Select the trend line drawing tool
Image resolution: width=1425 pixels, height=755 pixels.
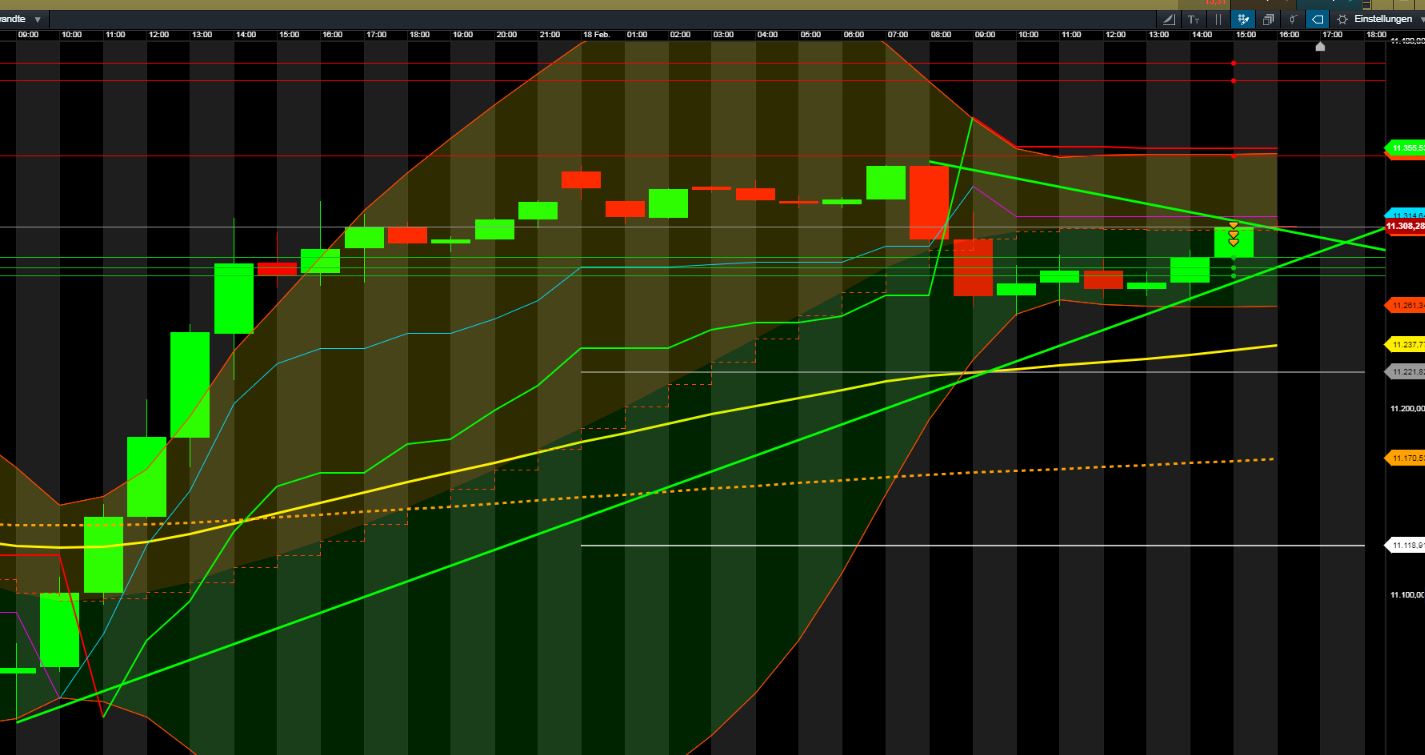1168,18
